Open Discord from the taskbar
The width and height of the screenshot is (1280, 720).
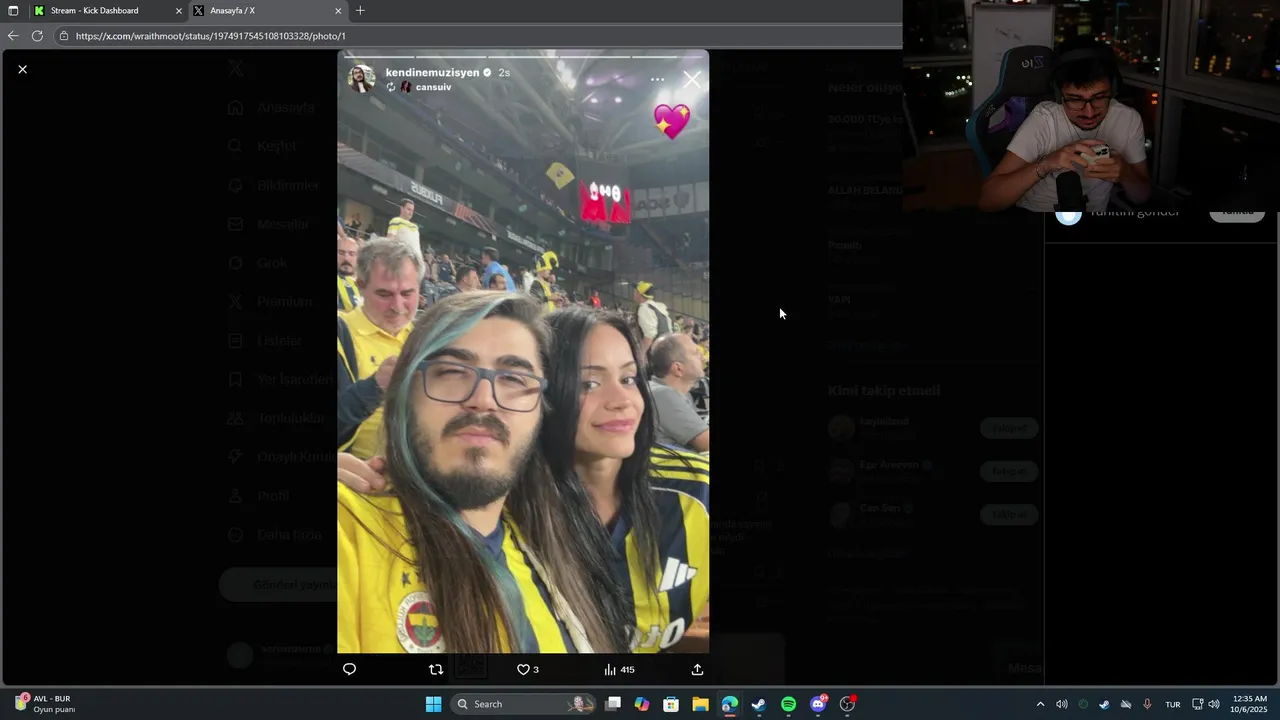tap(818, 704)
